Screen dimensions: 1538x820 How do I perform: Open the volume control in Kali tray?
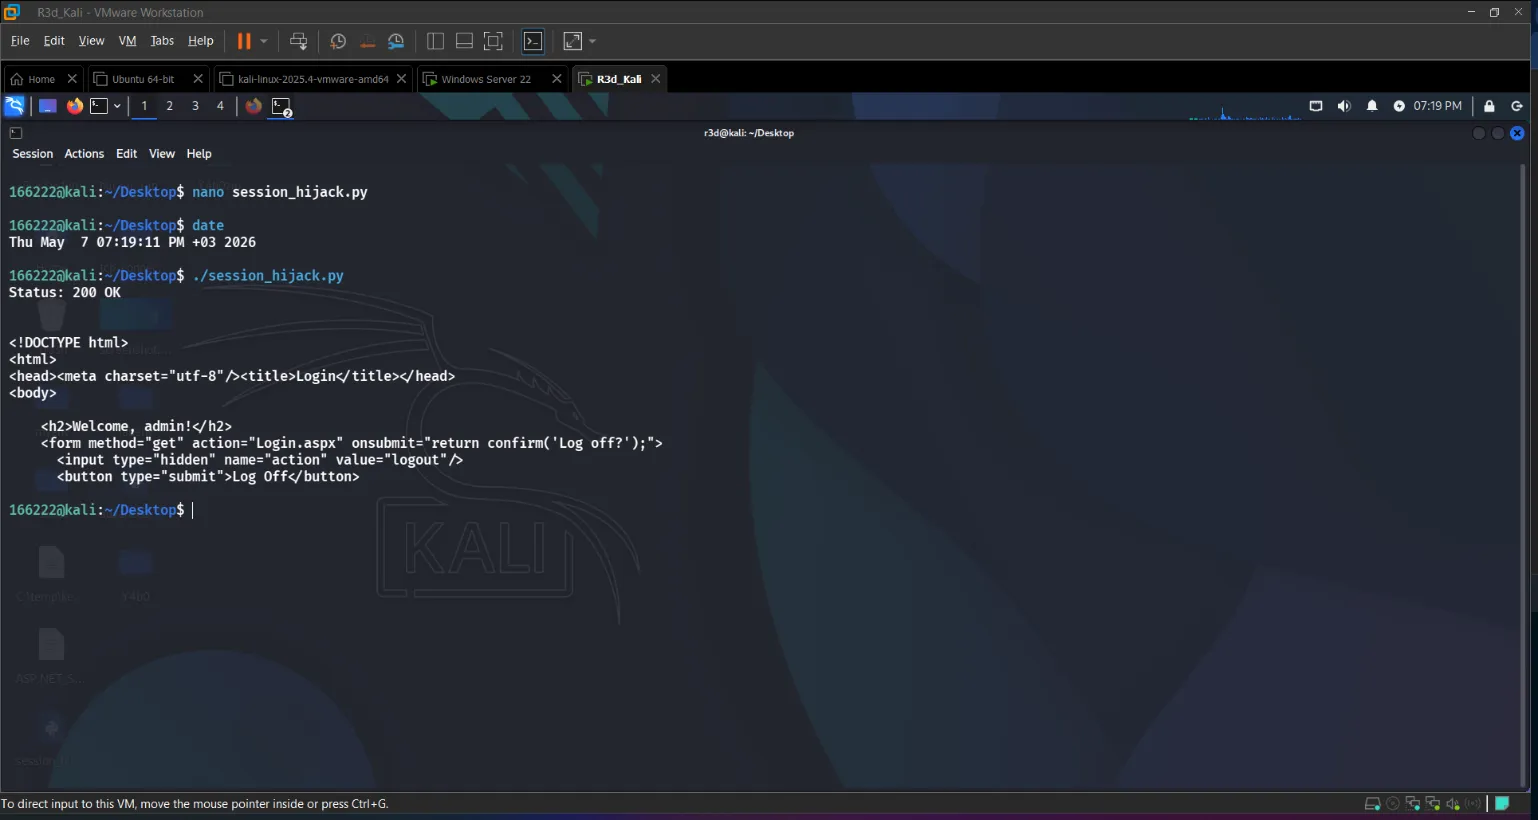coord(1344,106)
